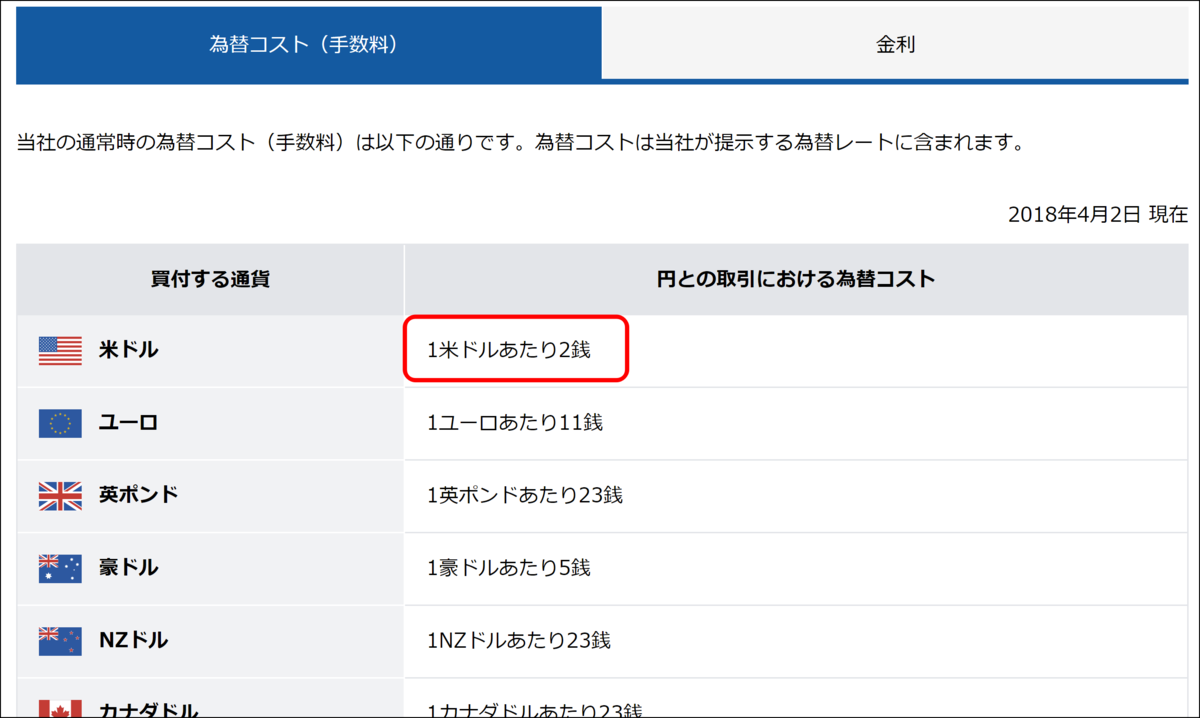Click the Australian flag icon beside 豪ドル
This screenshot has width=1200, height=718.
(59, 568)
